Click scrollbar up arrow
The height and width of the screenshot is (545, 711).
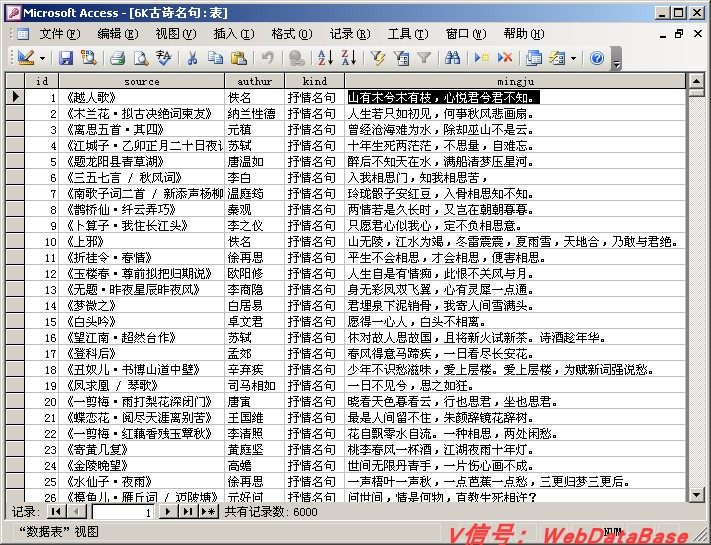(696, 82)
